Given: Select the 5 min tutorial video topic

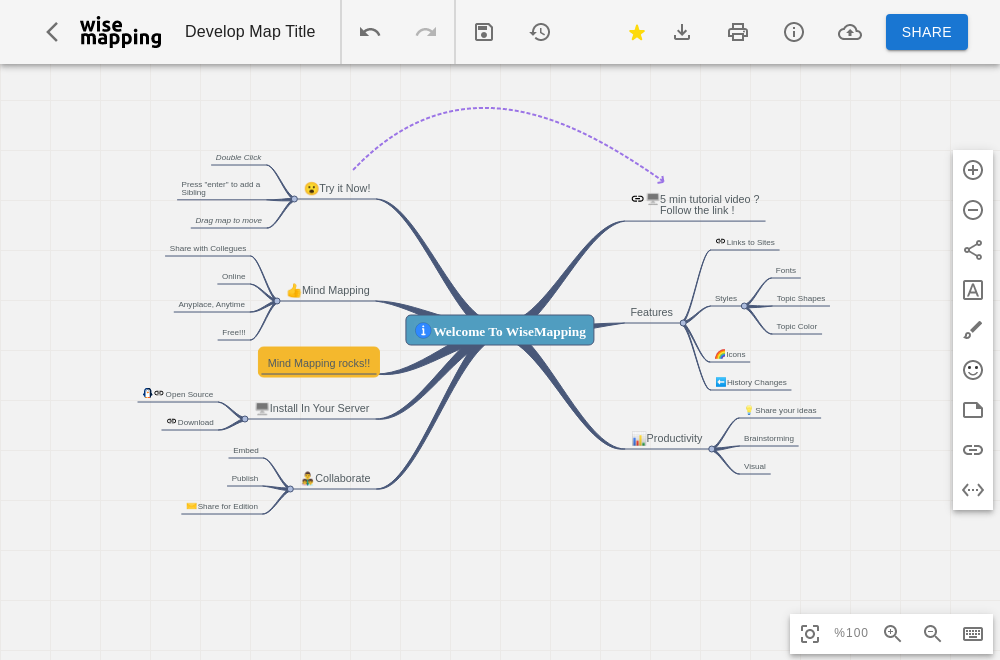Looking at the screenshot, I should tap(709, 205).
